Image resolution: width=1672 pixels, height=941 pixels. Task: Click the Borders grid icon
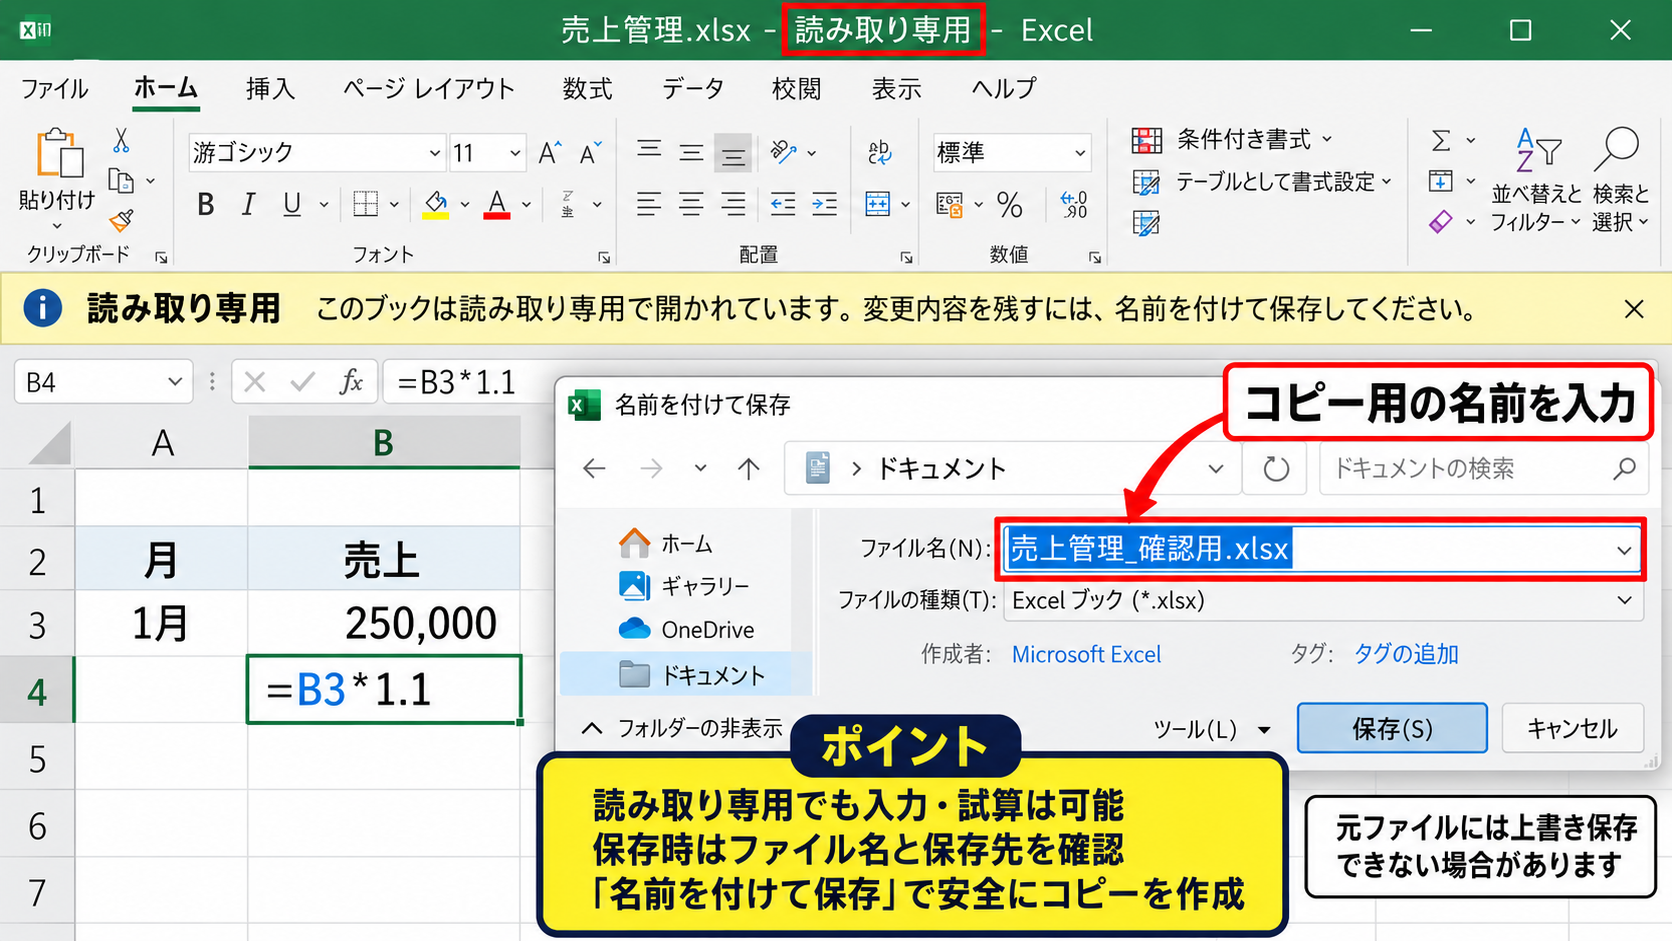coord(365,204)
